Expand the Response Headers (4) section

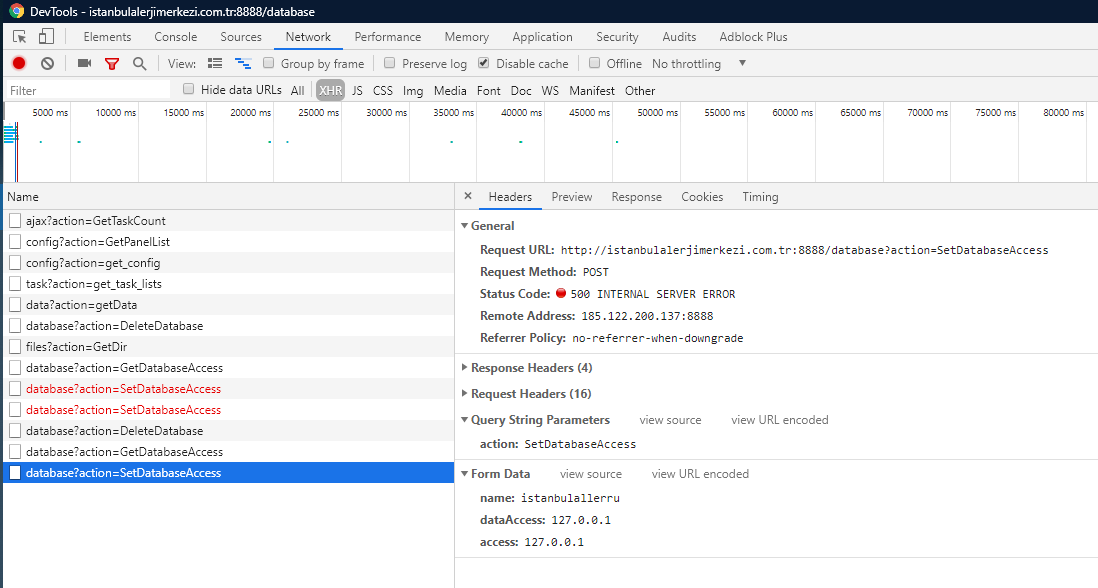(531, 368)
